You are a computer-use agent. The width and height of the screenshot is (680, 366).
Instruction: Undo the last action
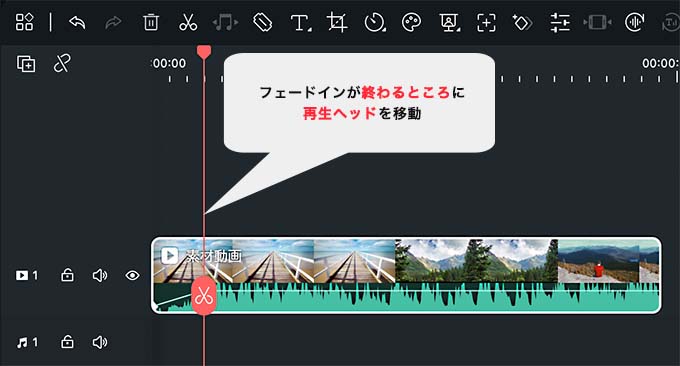(77, 22)
